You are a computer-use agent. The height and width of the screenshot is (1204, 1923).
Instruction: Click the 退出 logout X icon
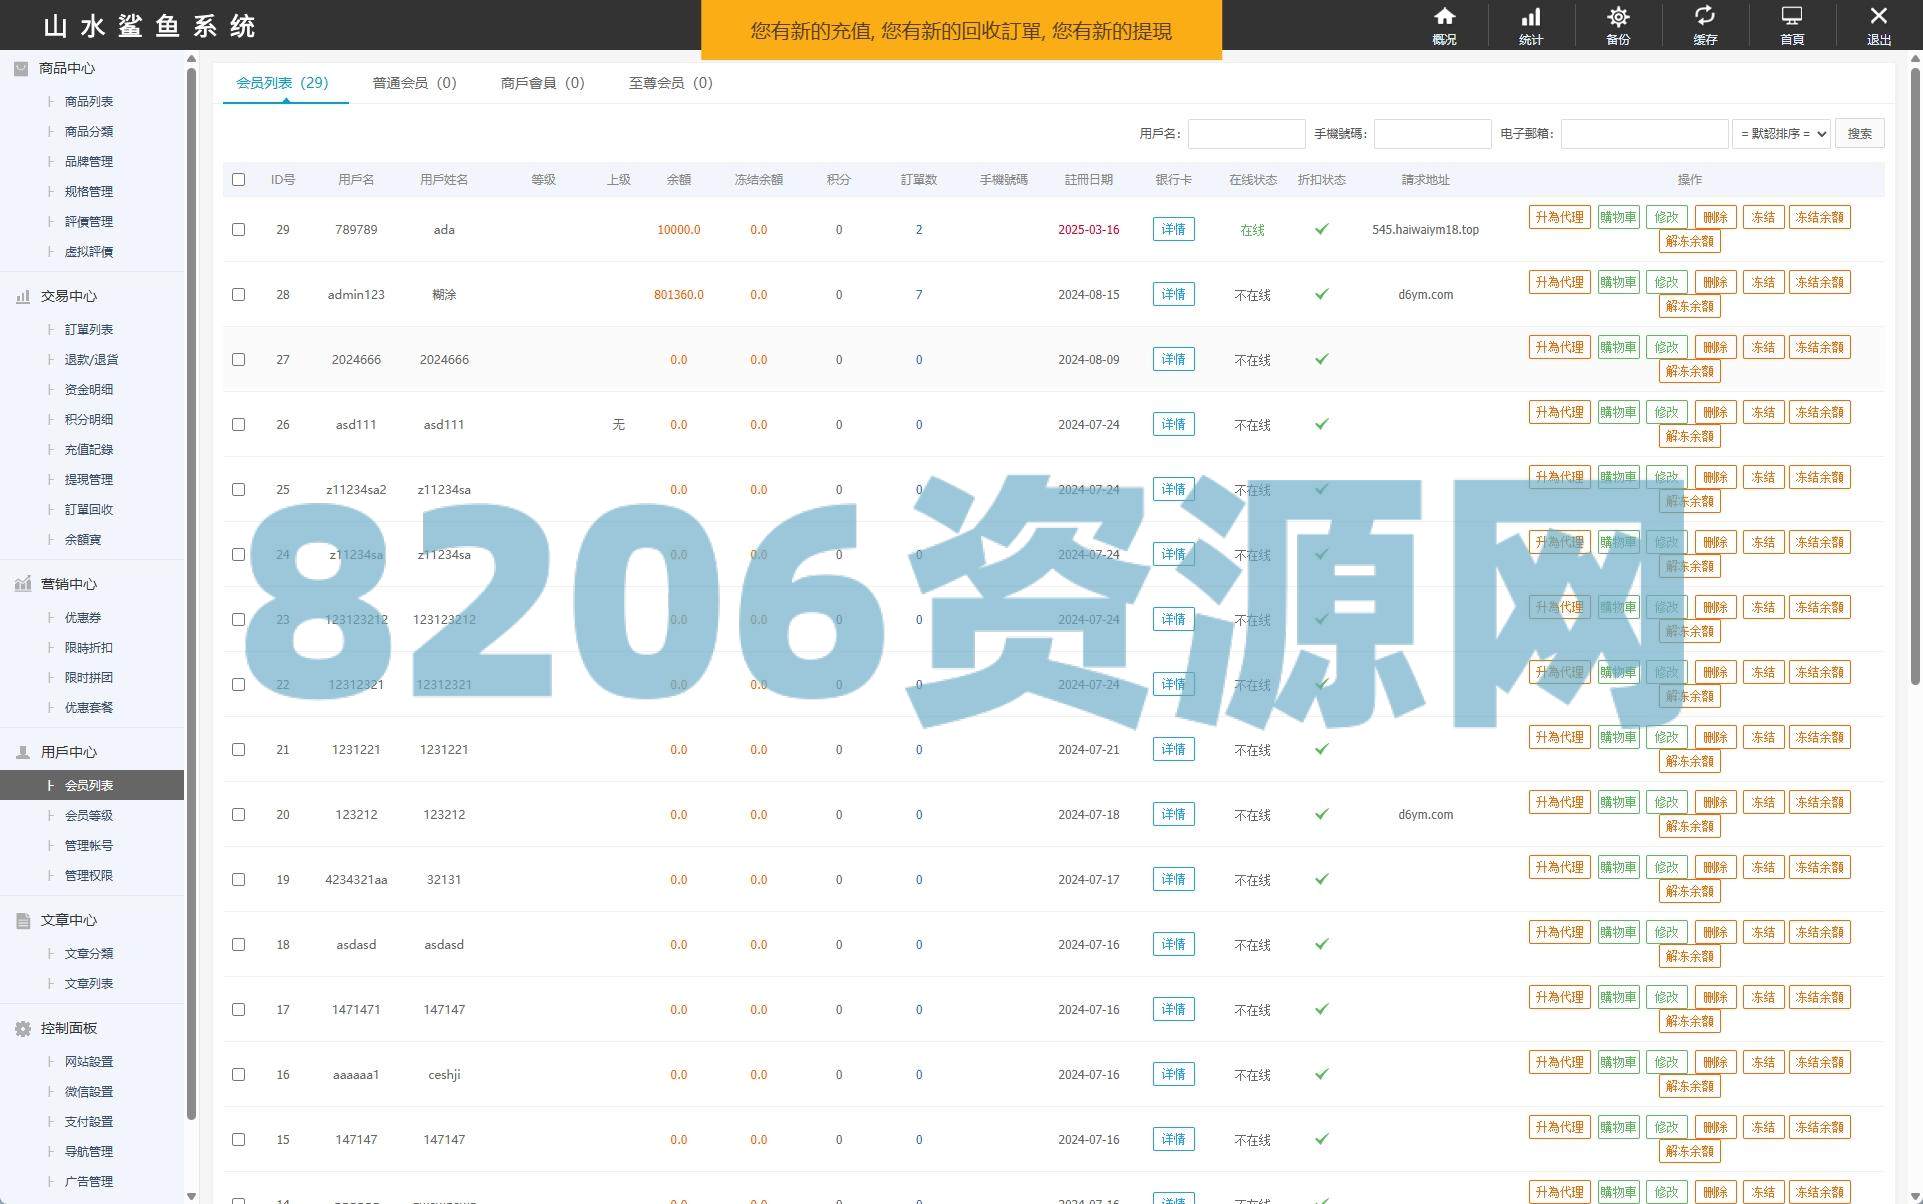click(1878, 17)
